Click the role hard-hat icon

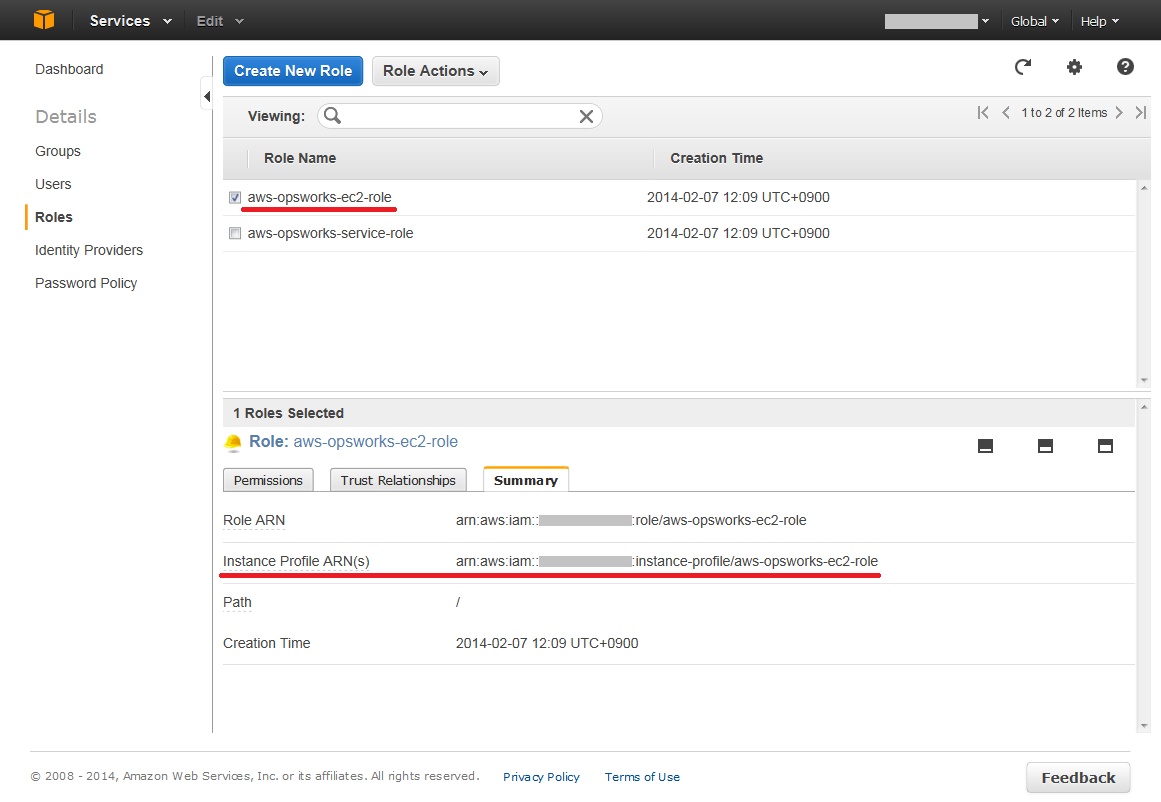233,443
